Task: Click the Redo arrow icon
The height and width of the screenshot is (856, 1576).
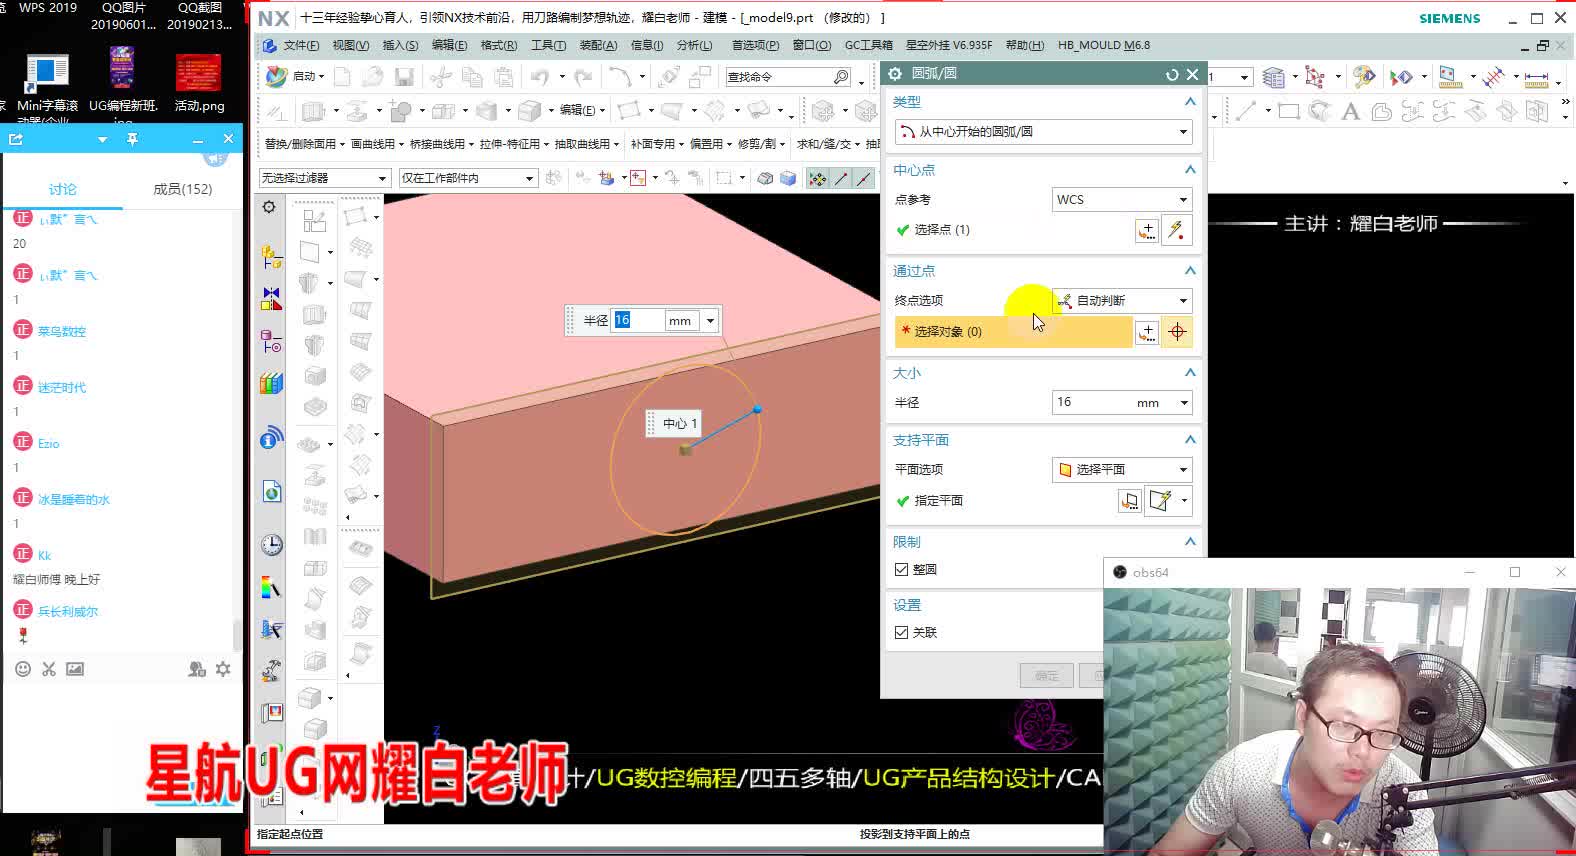Action: click(584, 77)
